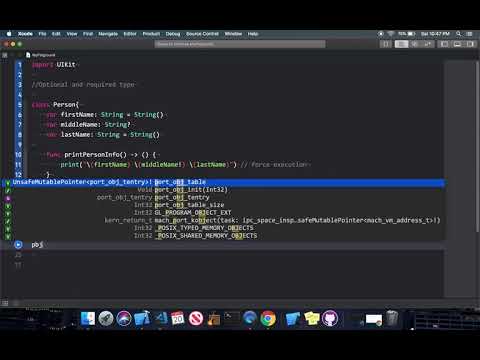This screenshot has height=360, width=480.
Task: Select _POSIX_TYPED_MEMORY_OBJECTS in the completion list
Action: [223, 228]
